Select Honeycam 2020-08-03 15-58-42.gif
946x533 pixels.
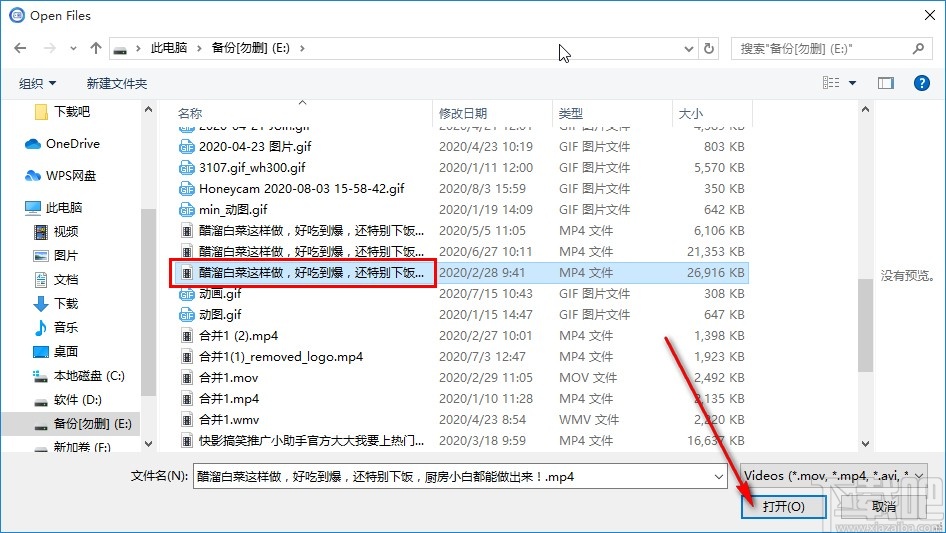click(301, 188)
